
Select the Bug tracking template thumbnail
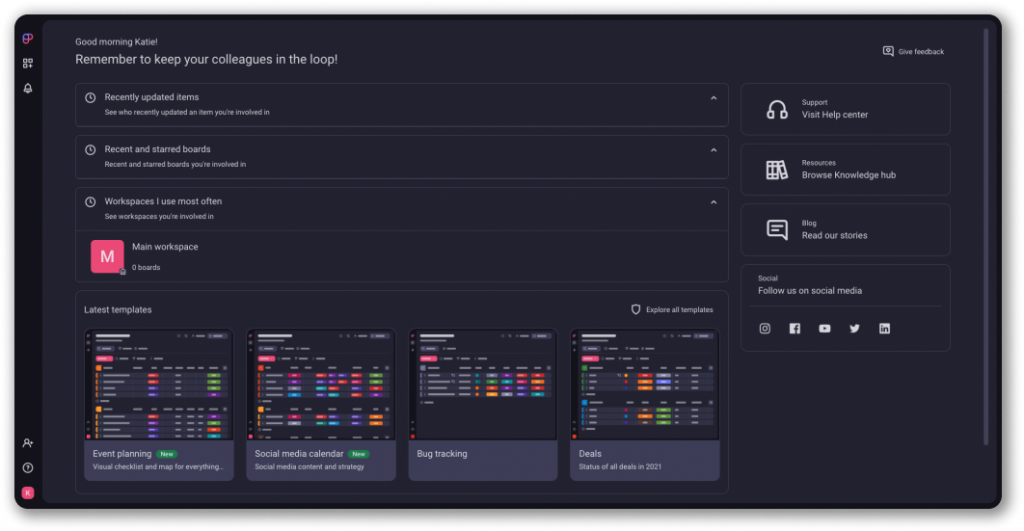[x=483, y=385]
